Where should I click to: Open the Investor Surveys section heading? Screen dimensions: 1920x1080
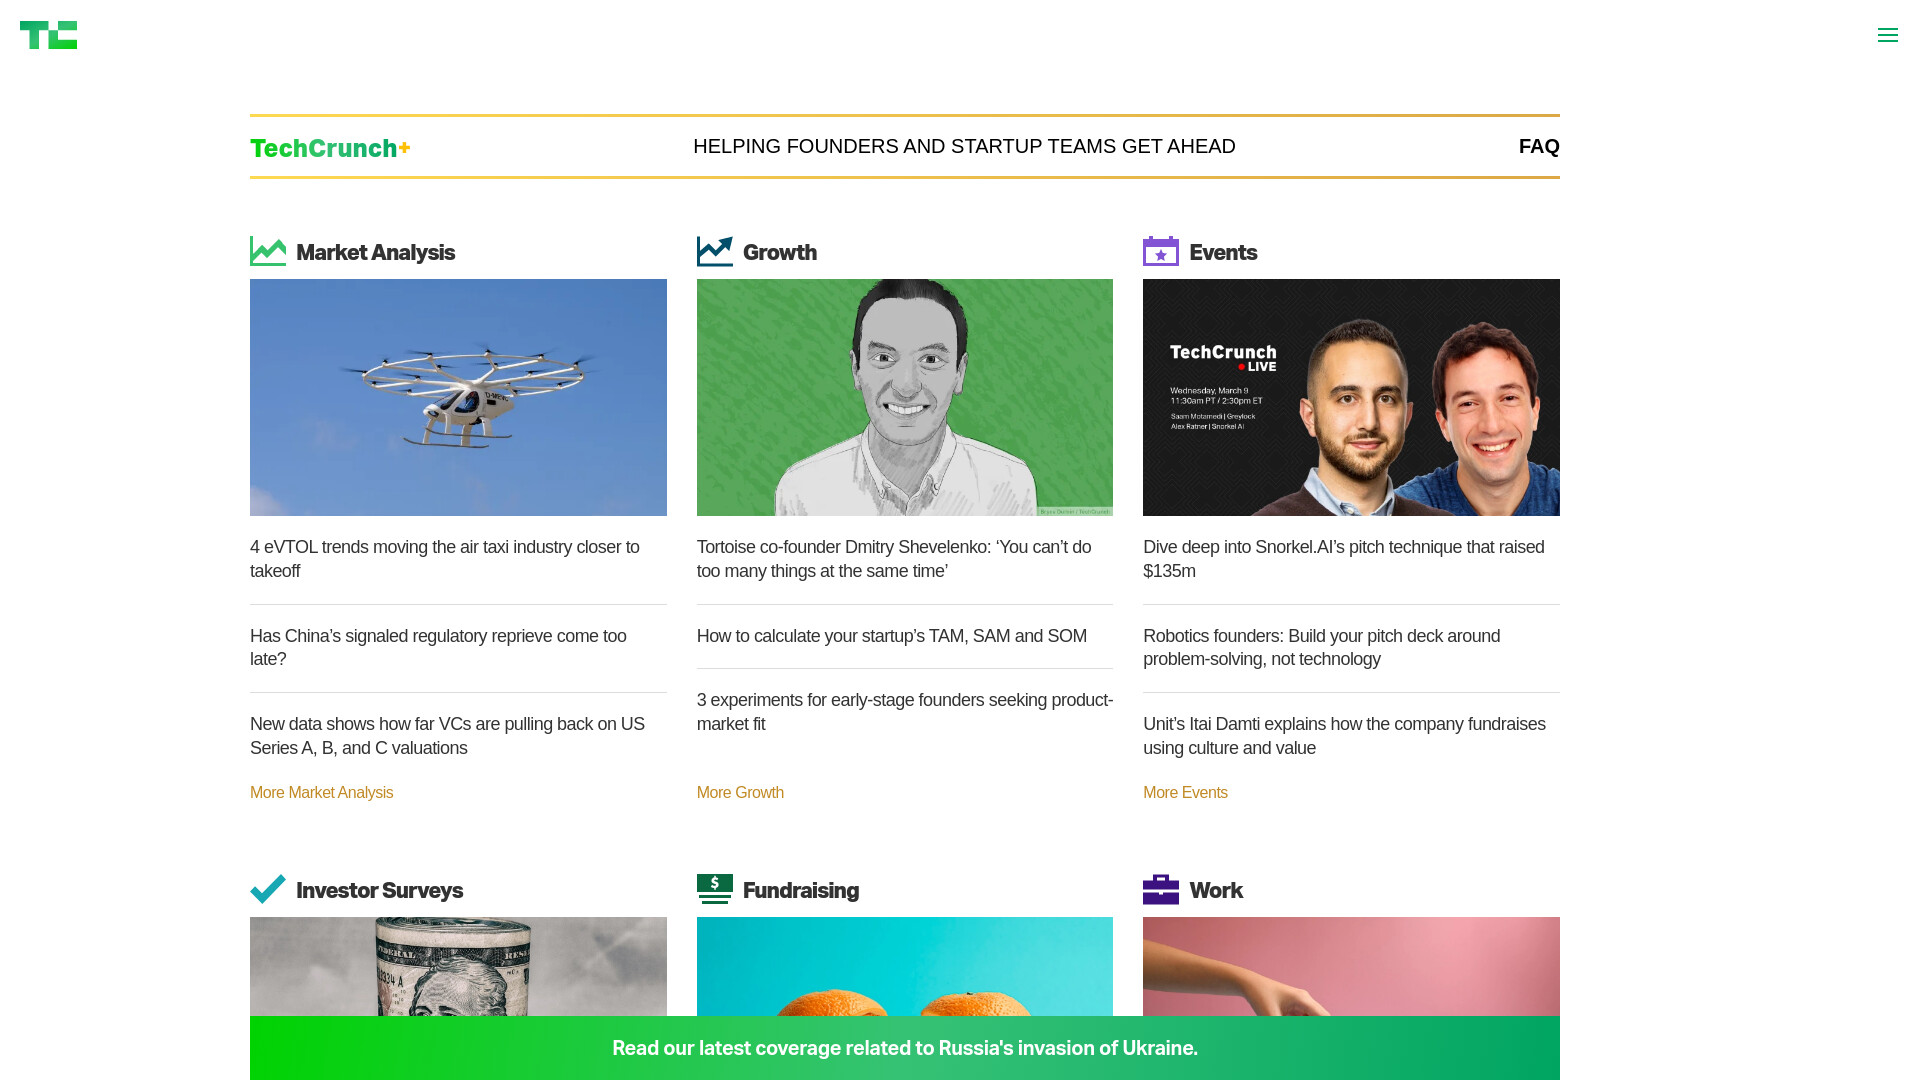(x=379, y=891)
